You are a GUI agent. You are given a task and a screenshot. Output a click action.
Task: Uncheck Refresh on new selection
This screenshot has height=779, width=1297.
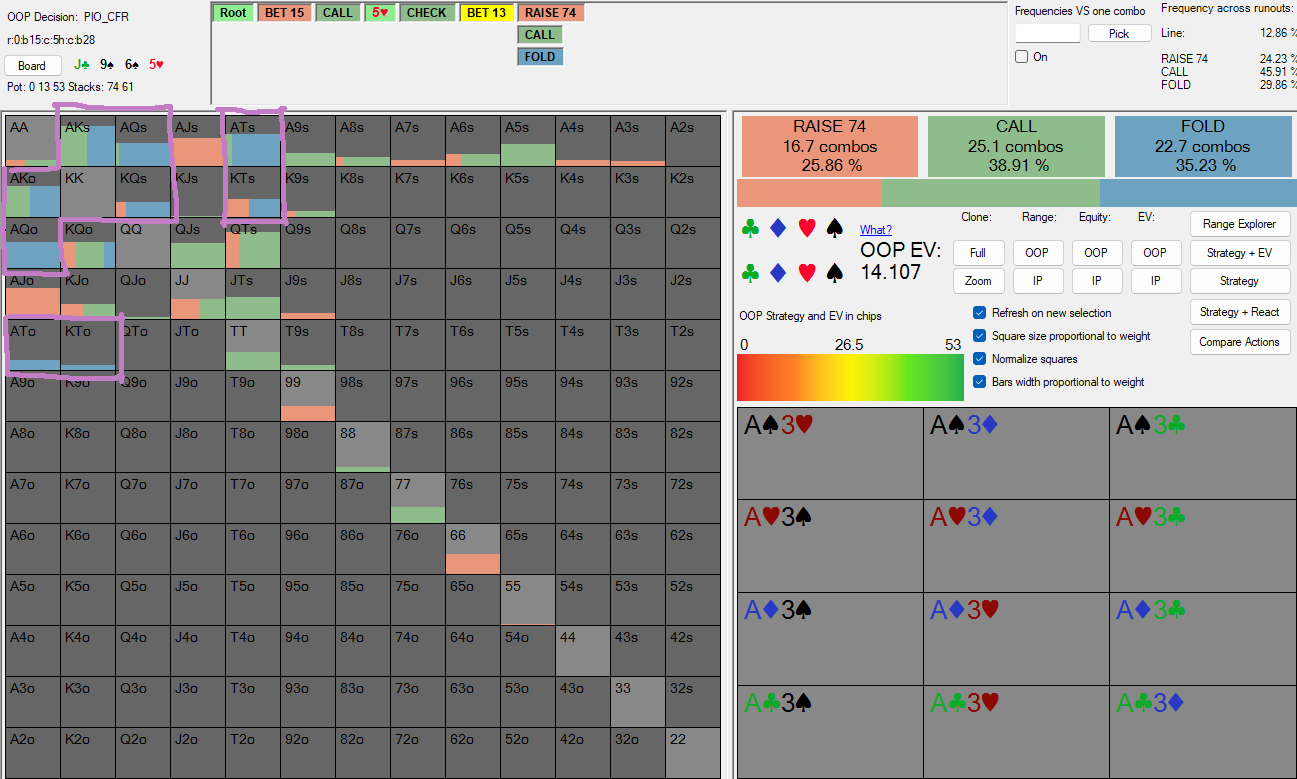coord(980,313)
